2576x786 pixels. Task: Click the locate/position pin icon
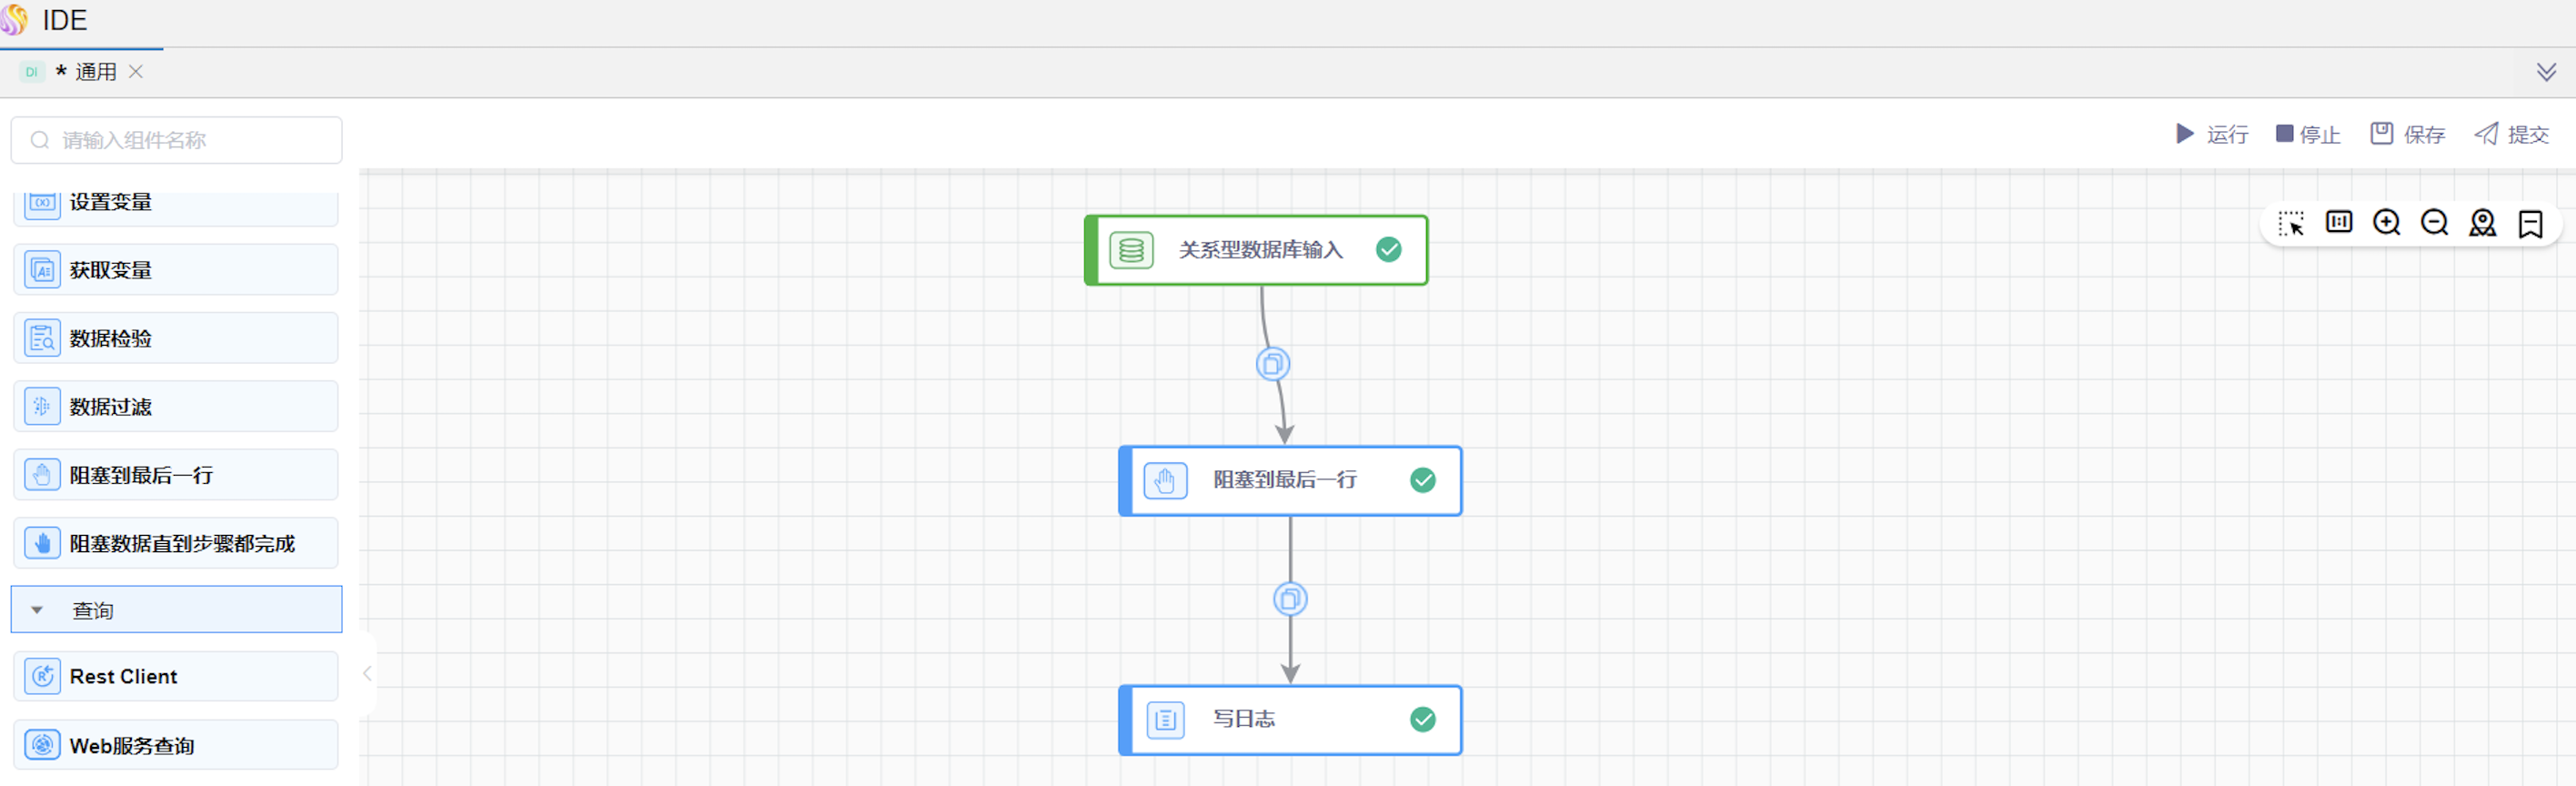(2482, 222)
